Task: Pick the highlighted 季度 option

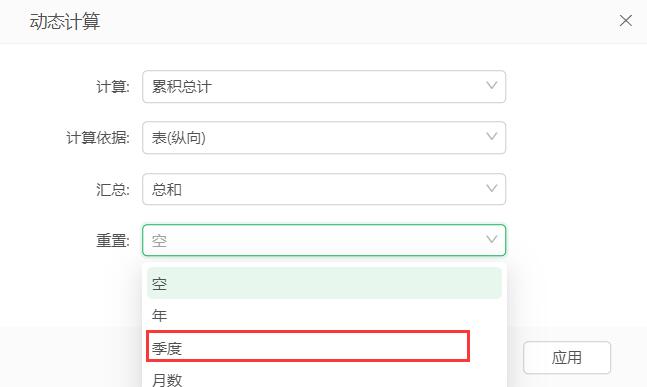Action: pyautogui.click(x=308, y=347)
